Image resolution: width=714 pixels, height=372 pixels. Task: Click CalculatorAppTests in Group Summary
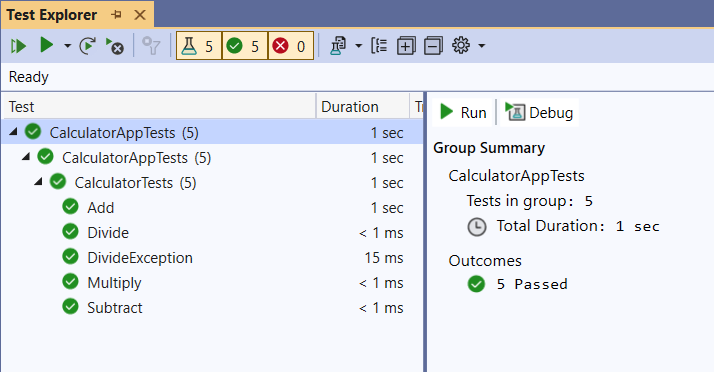[x=516, y=176]
